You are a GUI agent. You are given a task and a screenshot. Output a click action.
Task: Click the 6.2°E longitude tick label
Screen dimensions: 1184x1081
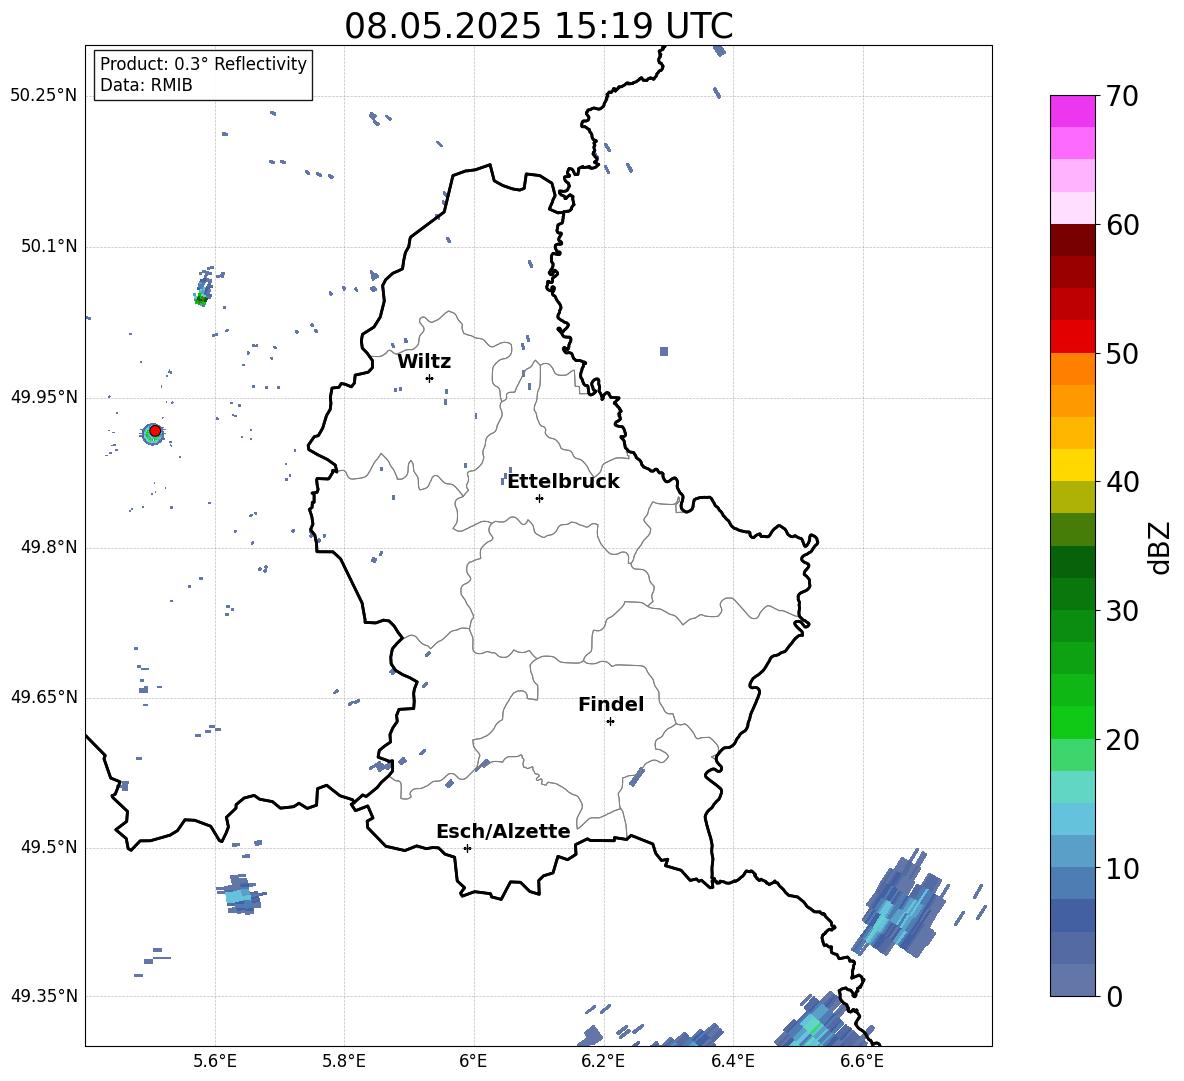point(603,1061)
